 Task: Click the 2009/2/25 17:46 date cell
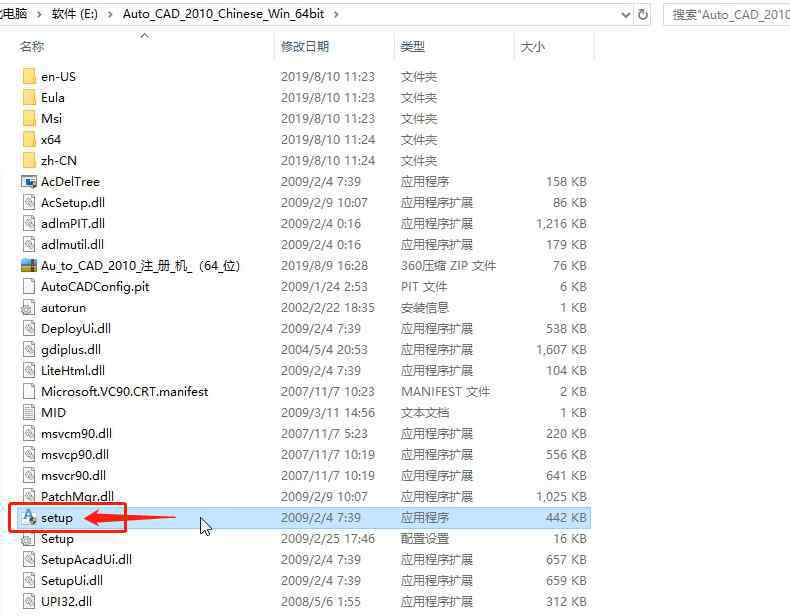[328, 539]
